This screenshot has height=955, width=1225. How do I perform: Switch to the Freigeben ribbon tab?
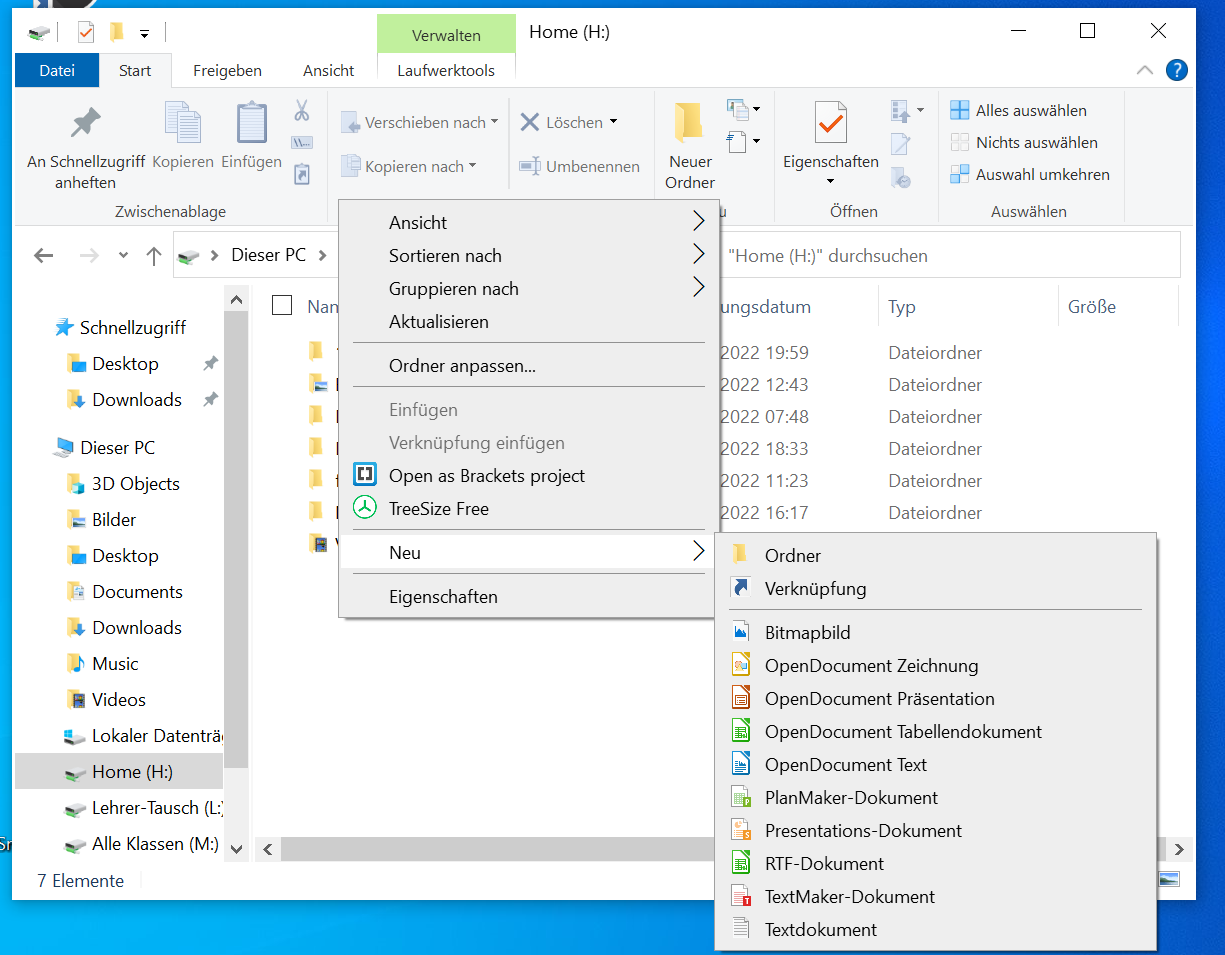click(x=227, y=70)
